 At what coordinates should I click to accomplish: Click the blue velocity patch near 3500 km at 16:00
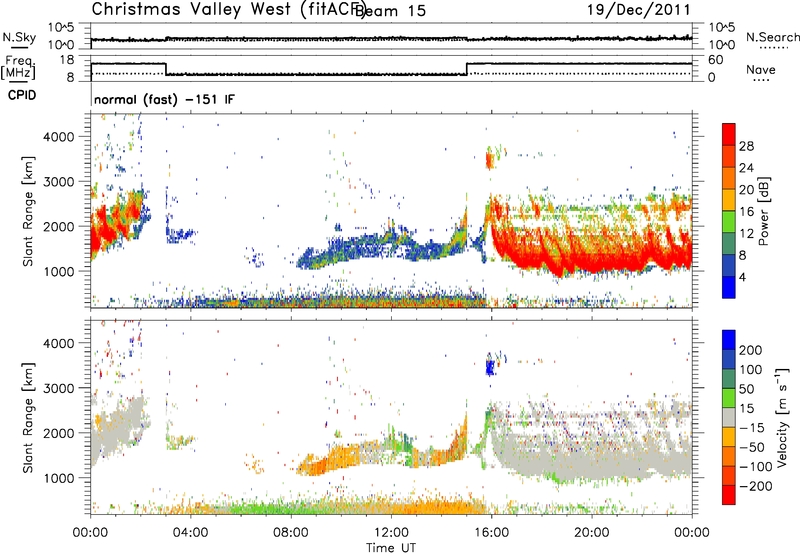coord(490,367)
